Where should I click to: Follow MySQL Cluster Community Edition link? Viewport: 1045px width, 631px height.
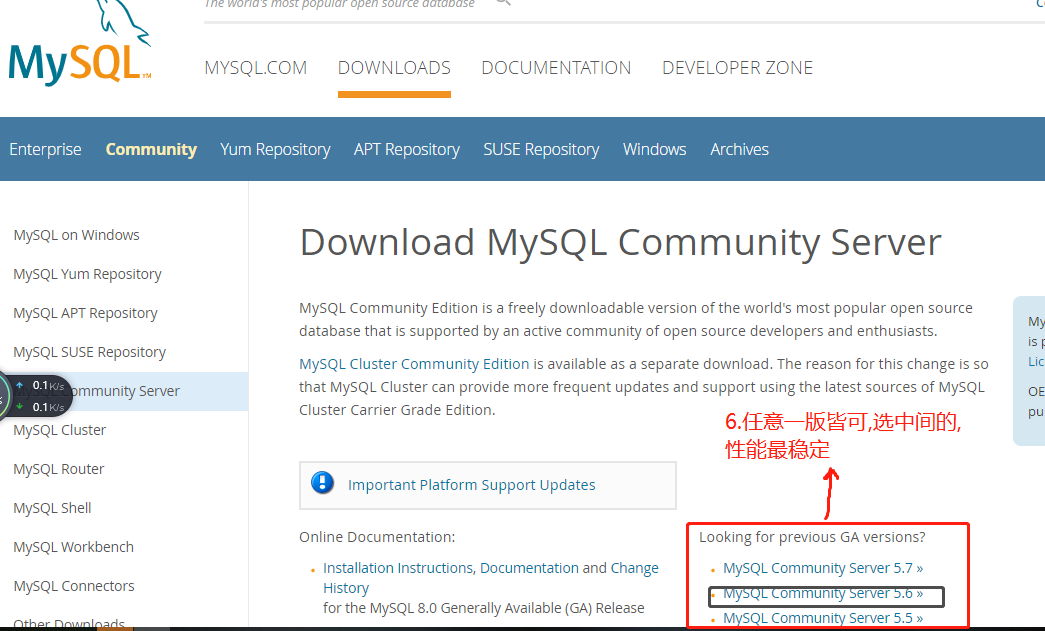414,364
